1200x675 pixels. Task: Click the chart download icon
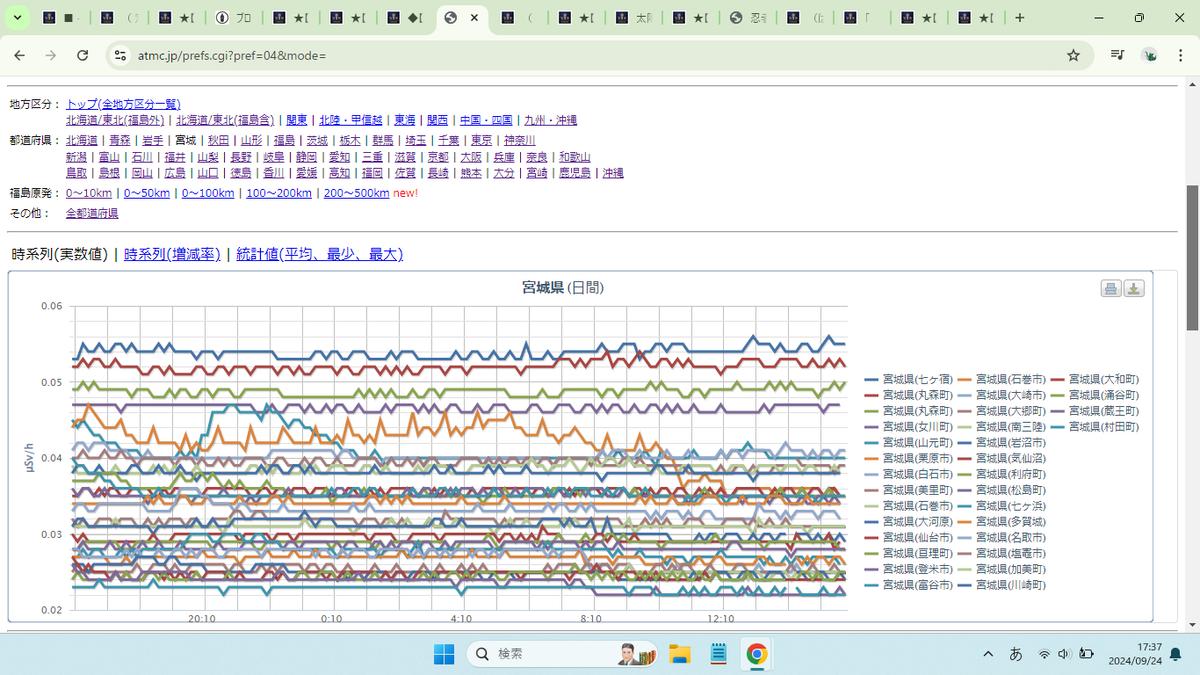1134,289
